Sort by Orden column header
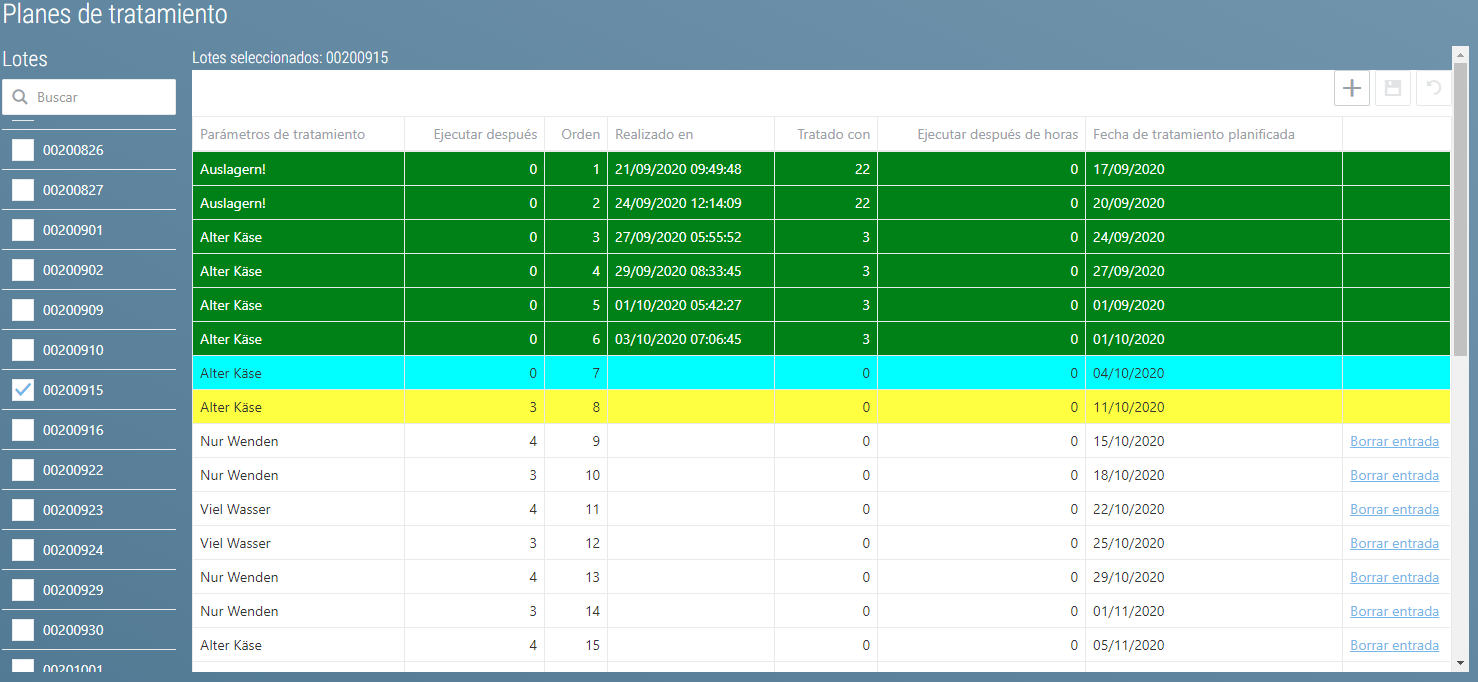1478x682 pixels. (580, 134)
